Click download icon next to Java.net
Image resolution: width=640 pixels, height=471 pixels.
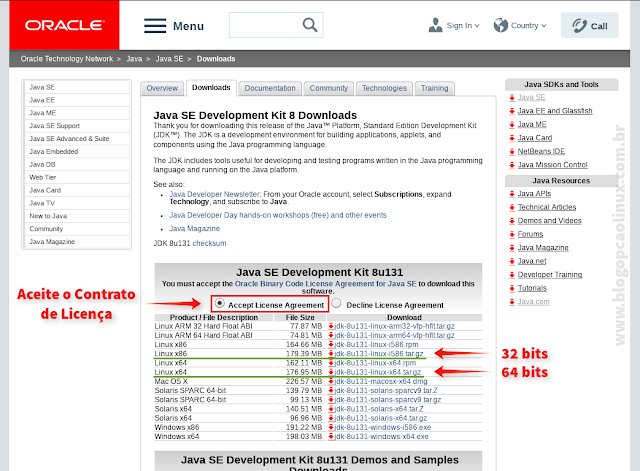click(512, 261)
